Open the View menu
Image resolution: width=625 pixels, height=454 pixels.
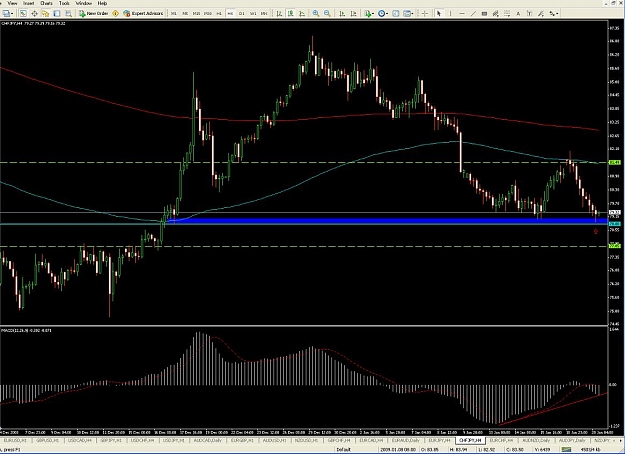coord(12,3)
